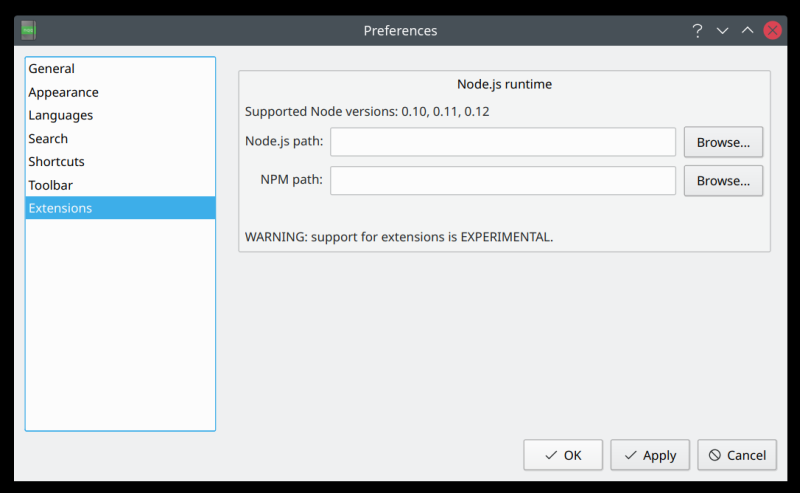Screen dimensions: 800x493
Task: Click into the NPM path field
Action: tap(503, 181)
